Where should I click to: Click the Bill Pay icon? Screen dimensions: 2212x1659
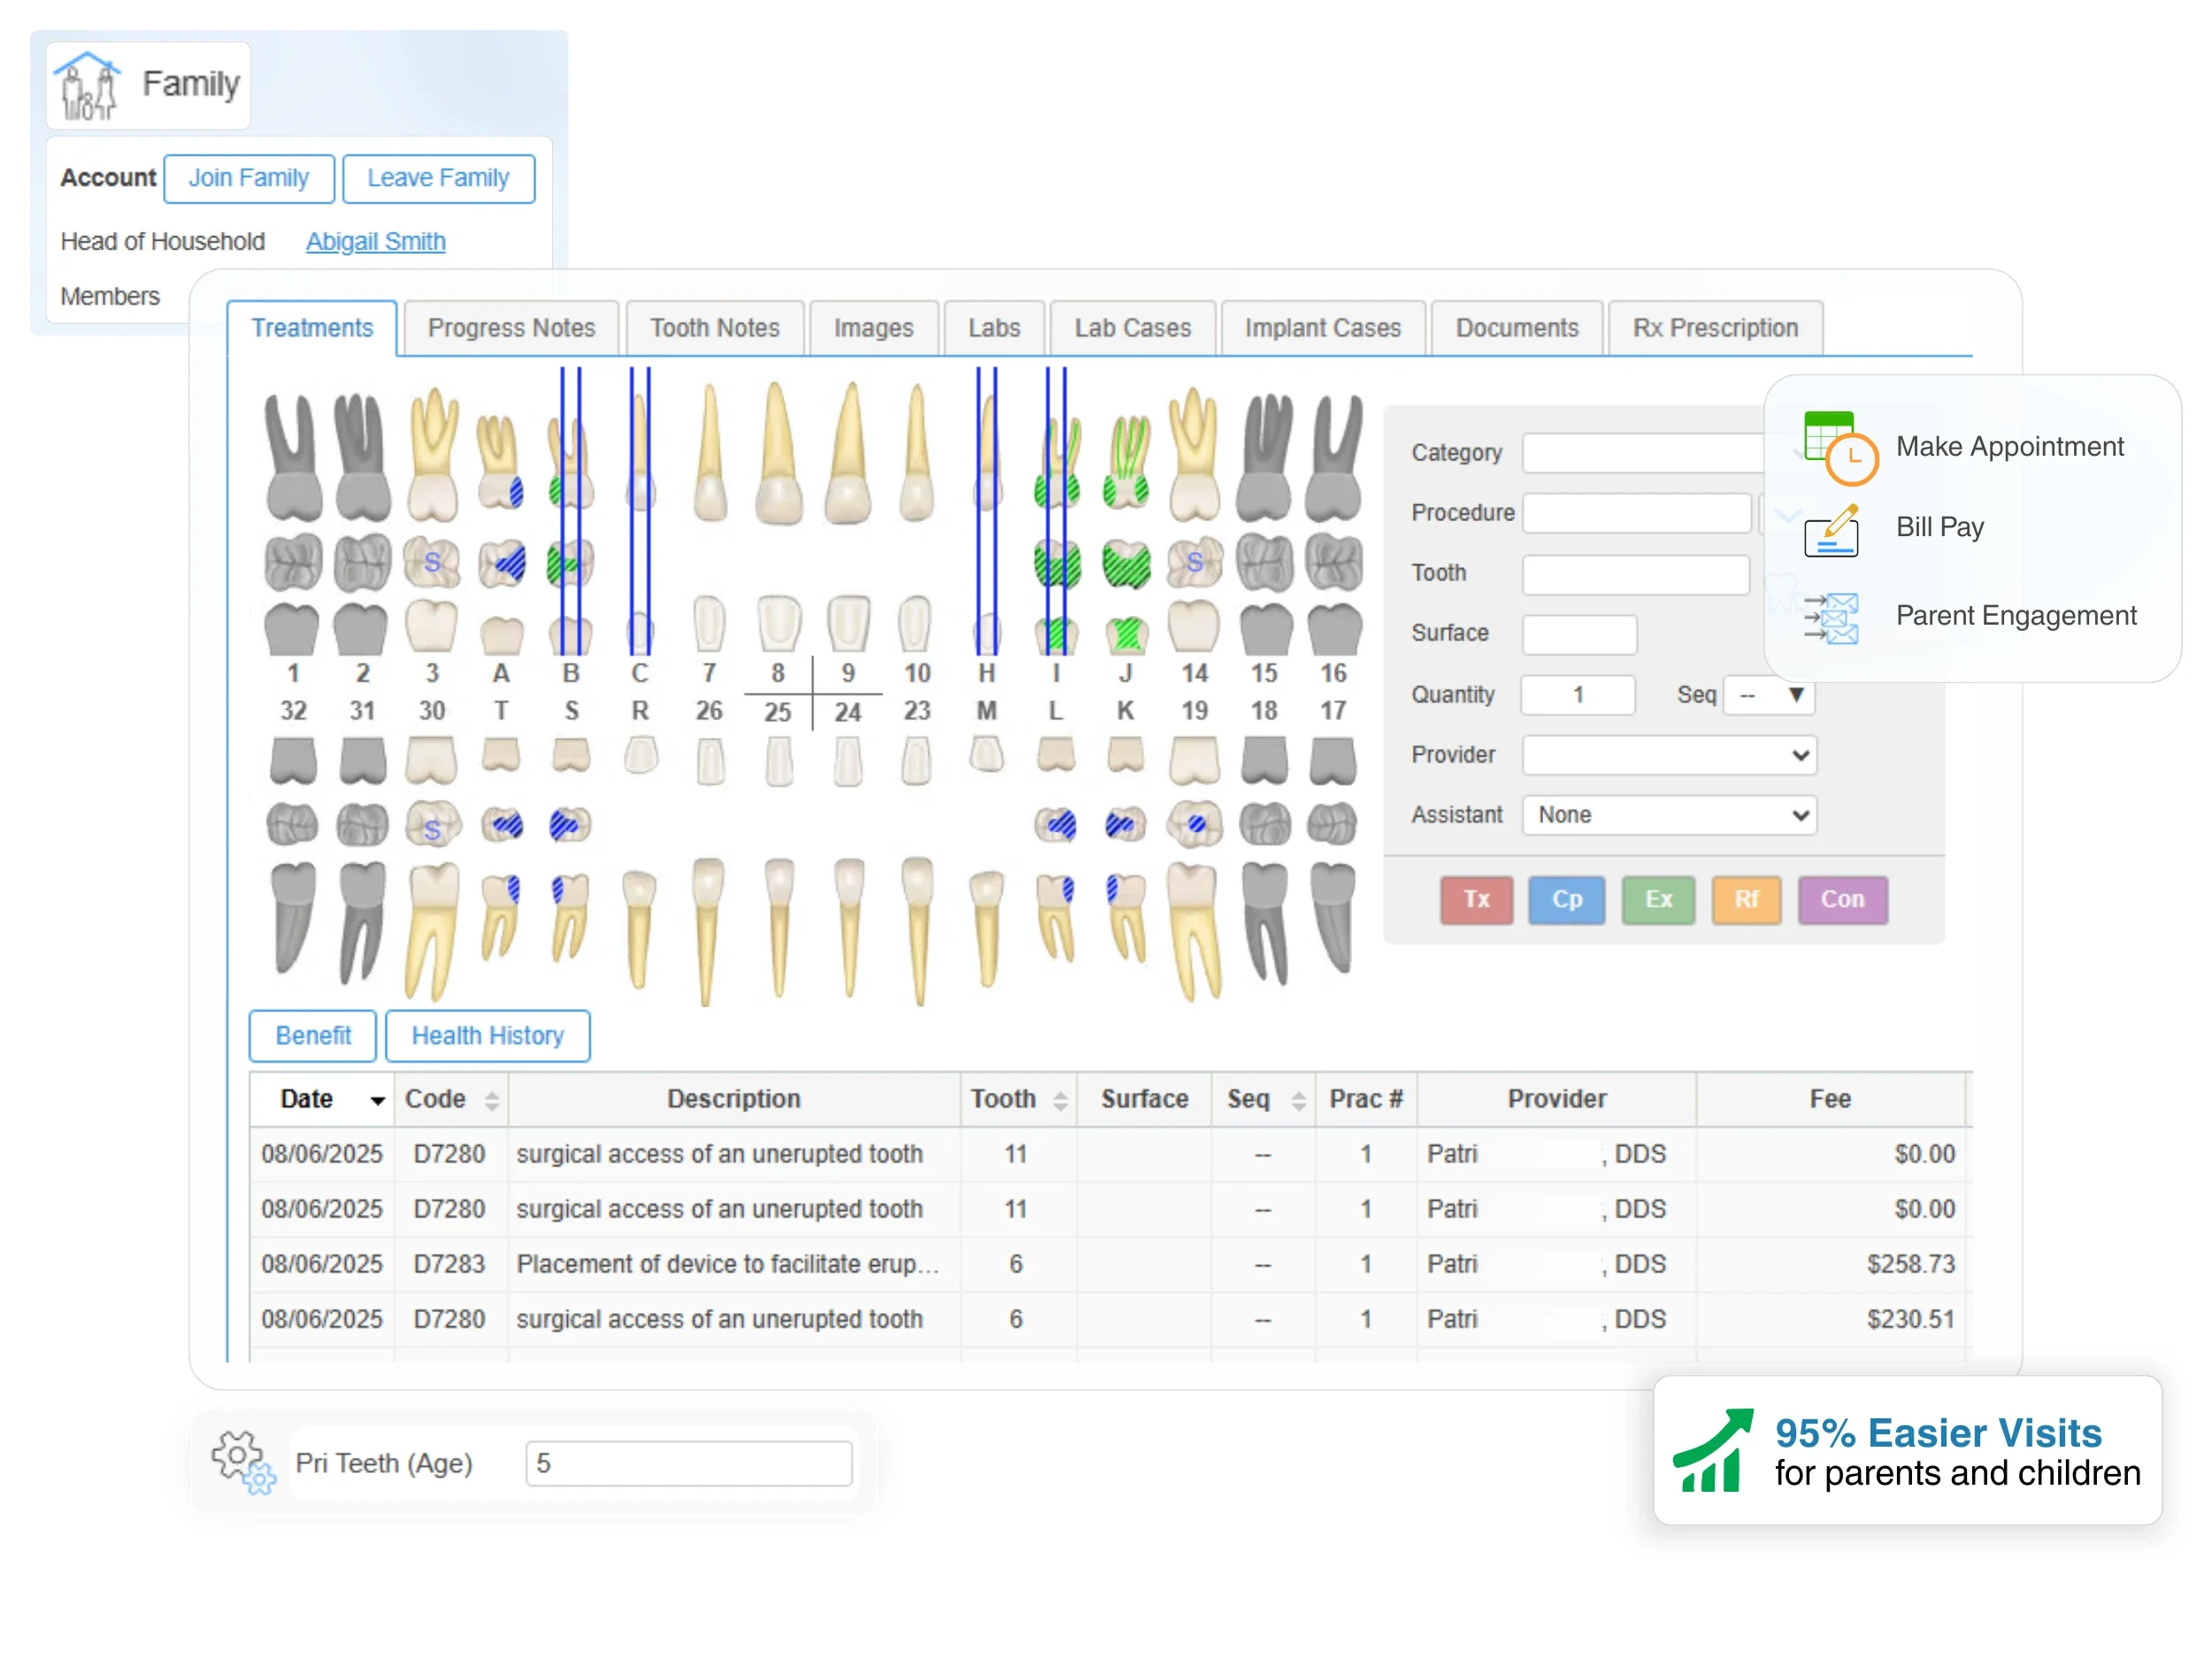coord(1831,530)
